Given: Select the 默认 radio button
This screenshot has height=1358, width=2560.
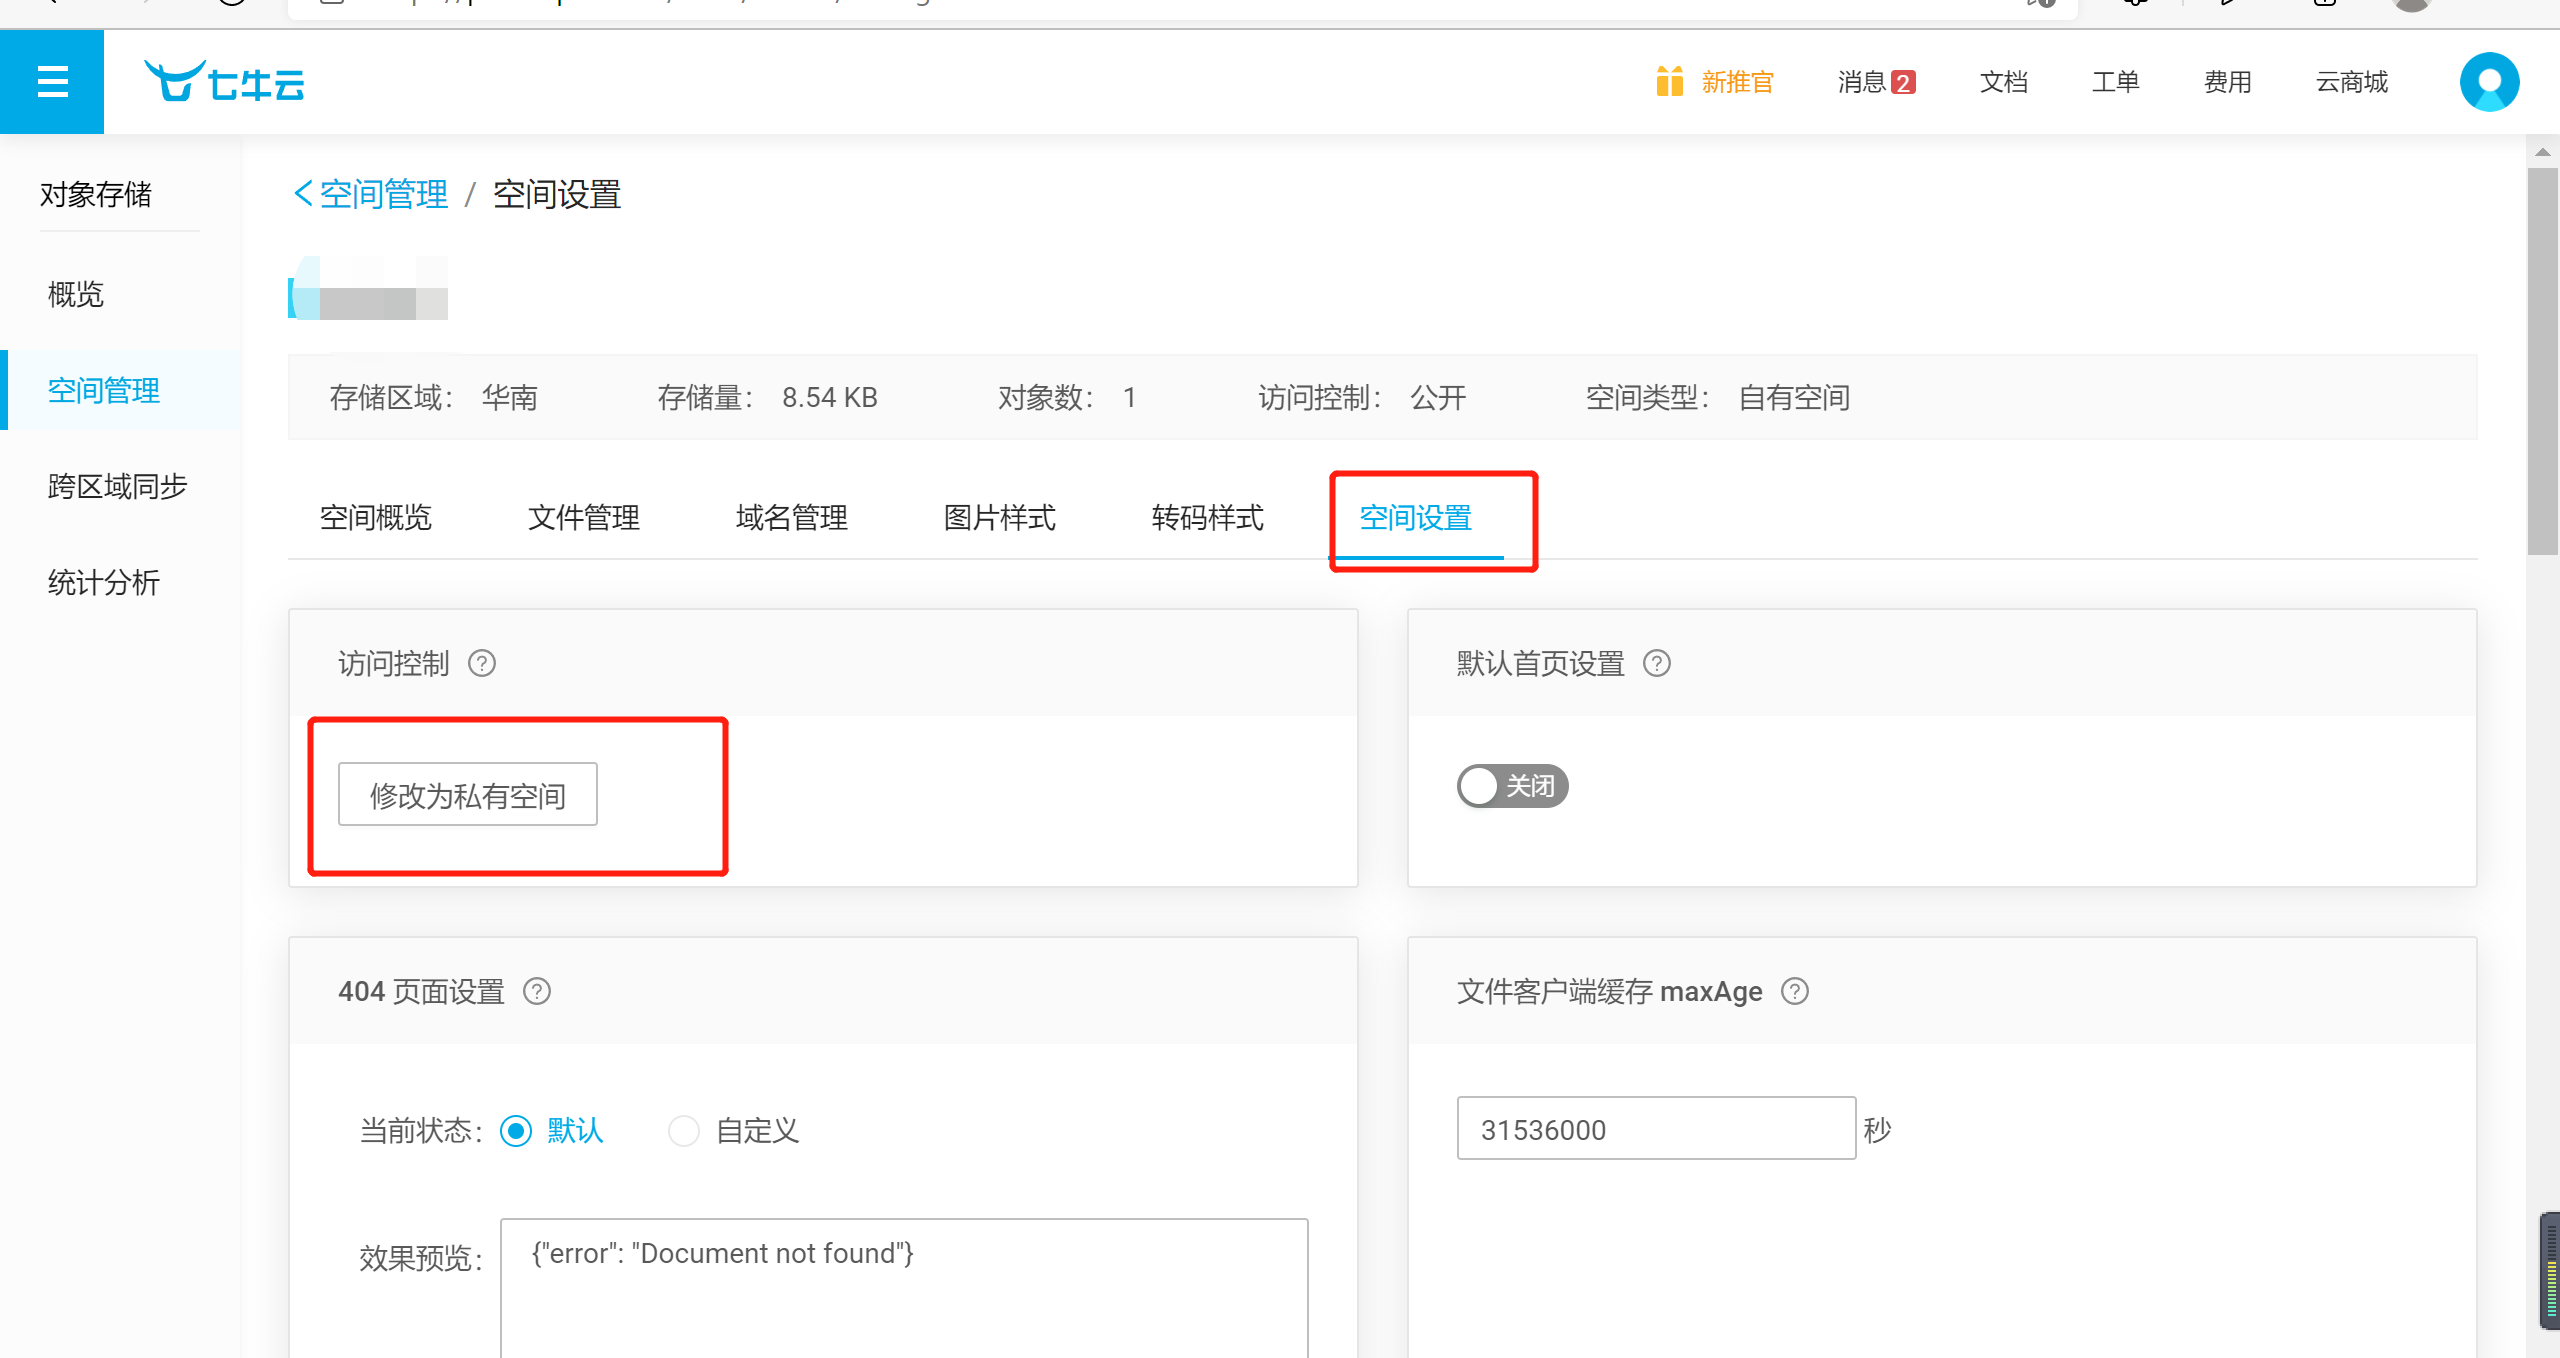Looking at the screenshot, I should [516, 1131].
